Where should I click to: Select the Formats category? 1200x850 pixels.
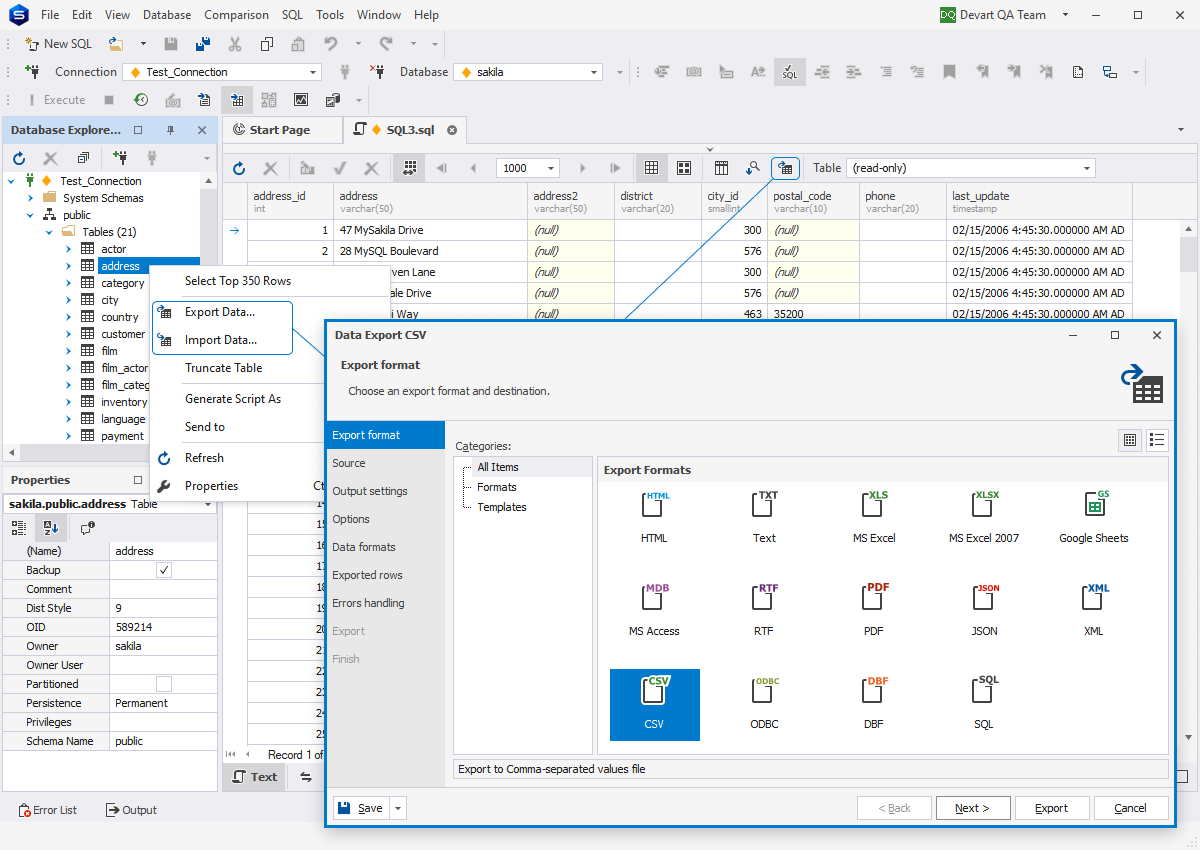coord(496,487)
